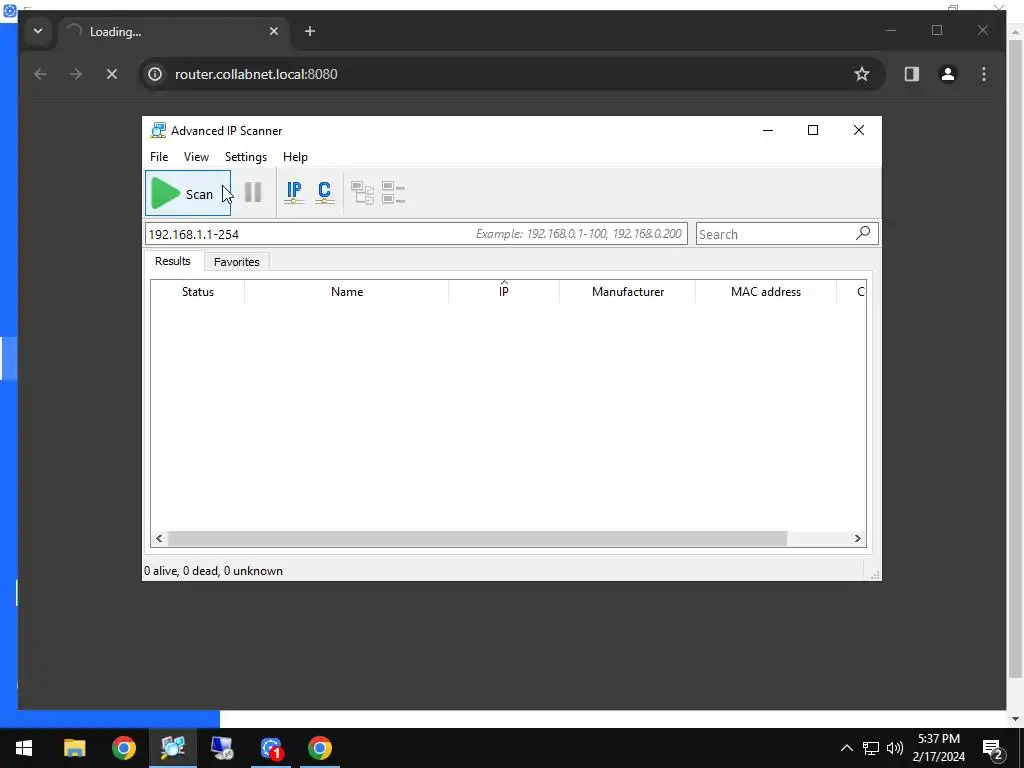Image resolution: width=1024 pixels, height=768 pixels.
Task: Sort results by IP column
Action: 504,292
